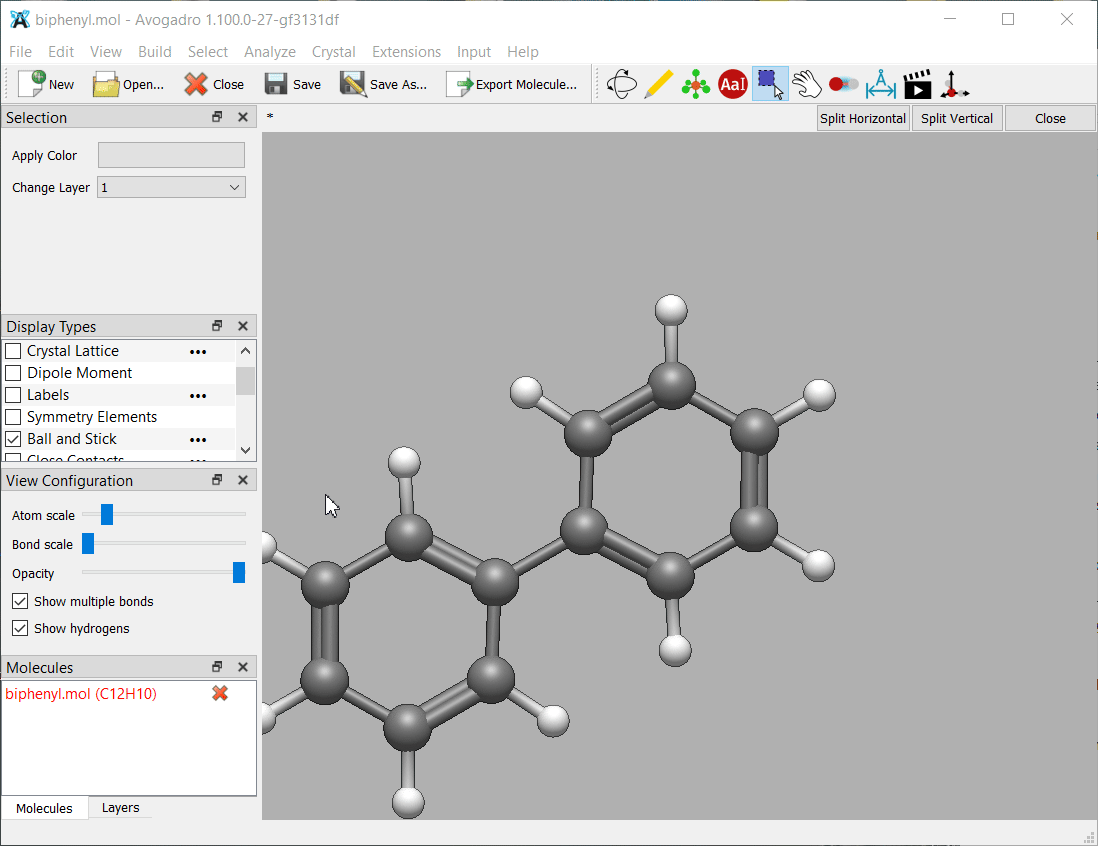
Task: Open the Edit menu
Action: tap(61, 52)
